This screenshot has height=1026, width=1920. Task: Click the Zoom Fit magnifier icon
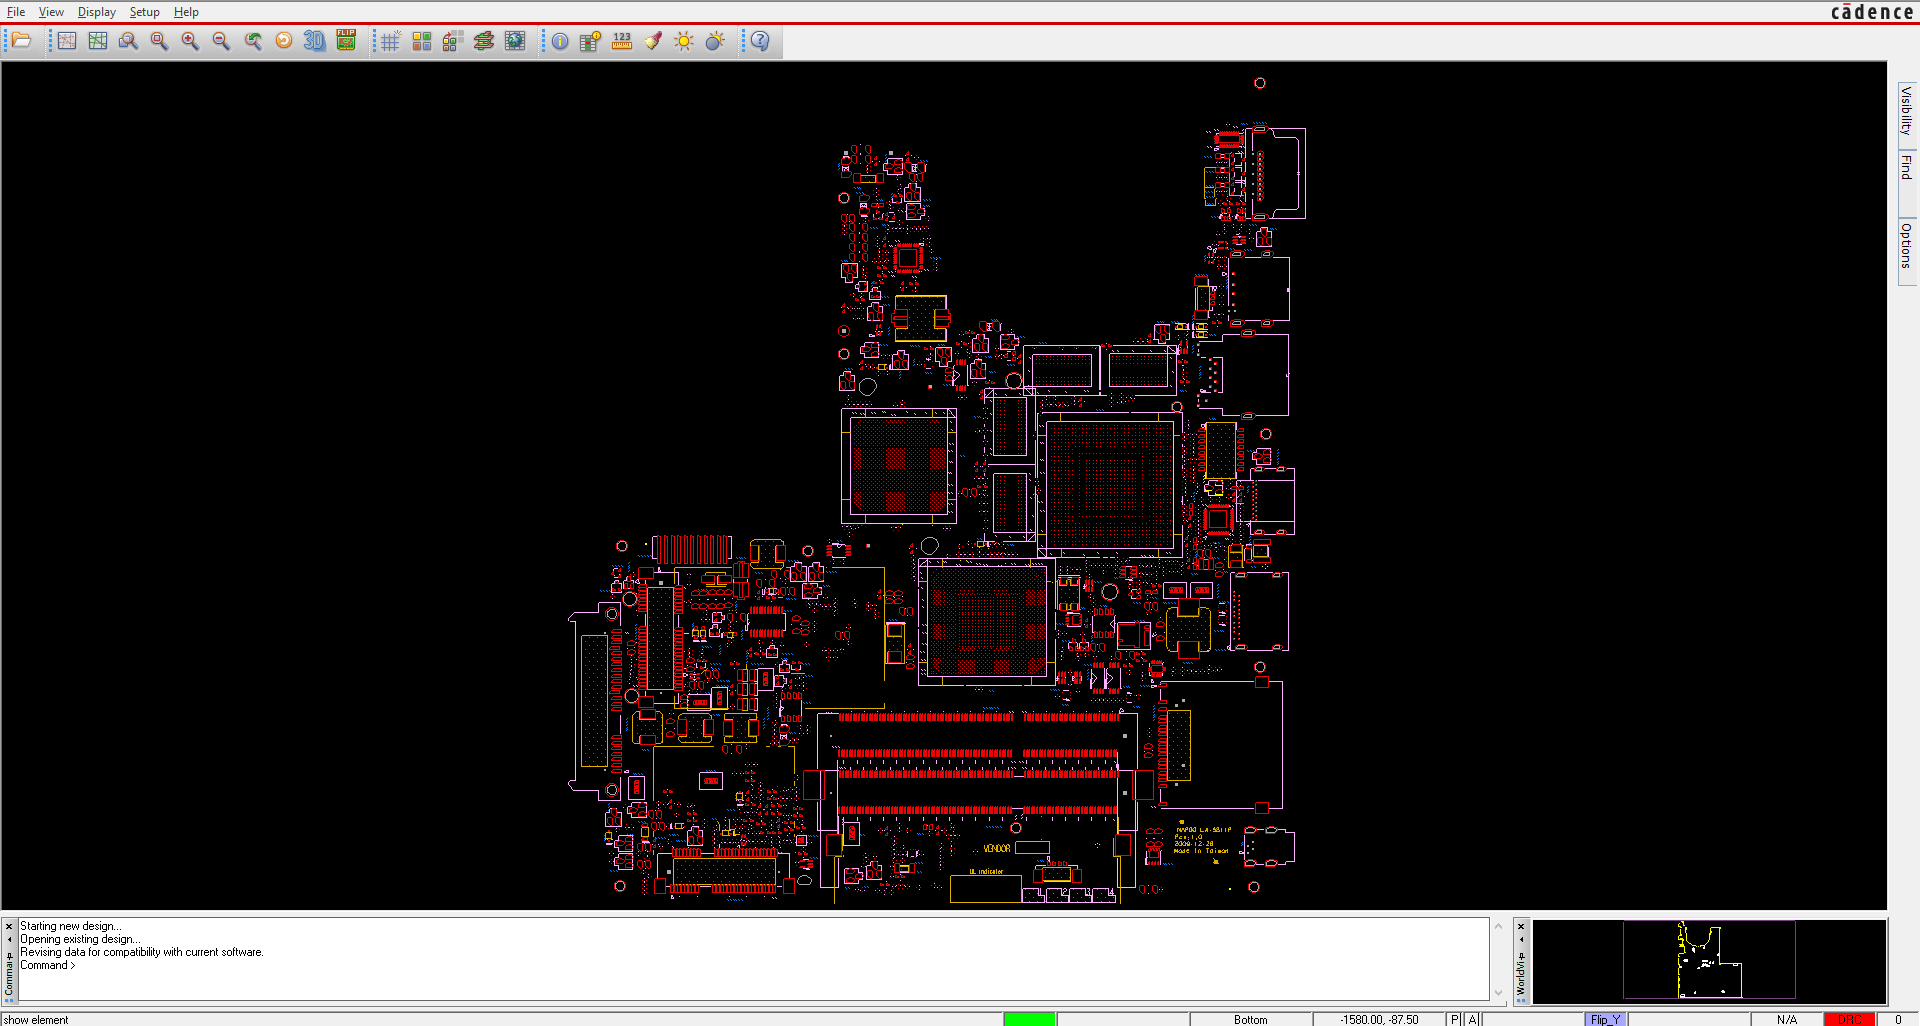[x=159, y=41]
